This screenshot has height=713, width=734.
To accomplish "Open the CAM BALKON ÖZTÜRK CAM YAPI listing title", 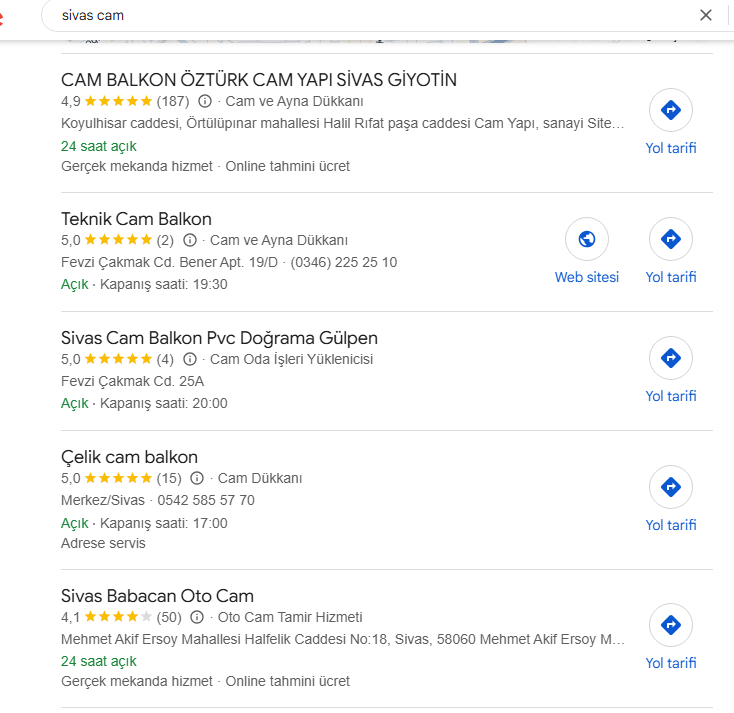I will (x=259, y=80).
